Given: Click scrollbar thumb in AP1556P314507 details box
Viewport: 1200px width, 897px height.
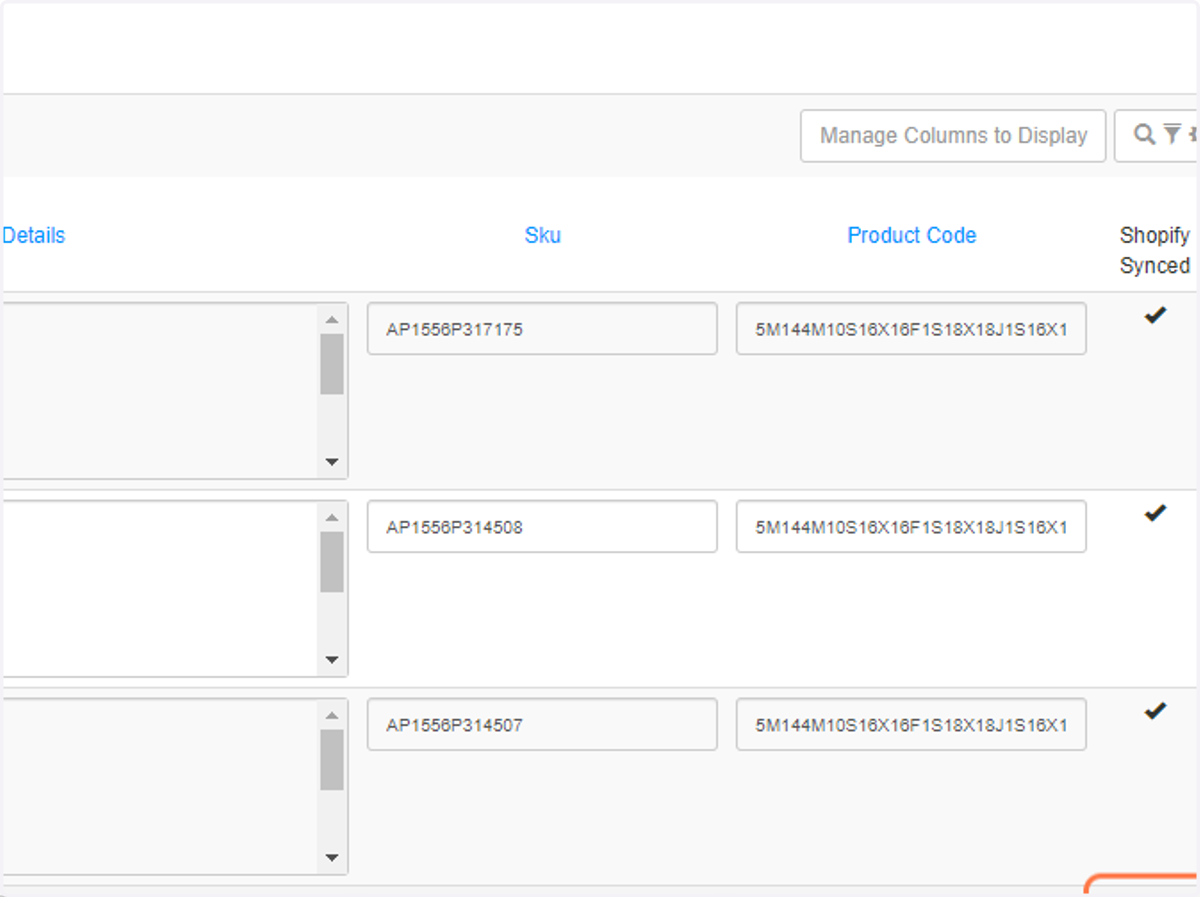Looking at the screenshot, I should [332, 760].
